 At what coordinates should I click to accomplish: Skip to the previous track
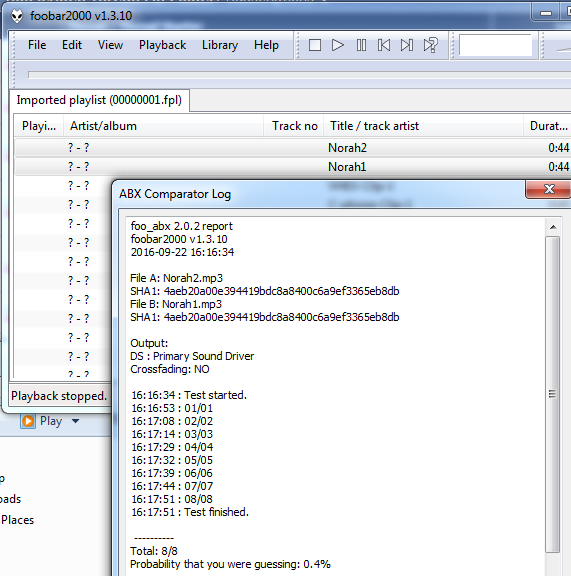384,45
